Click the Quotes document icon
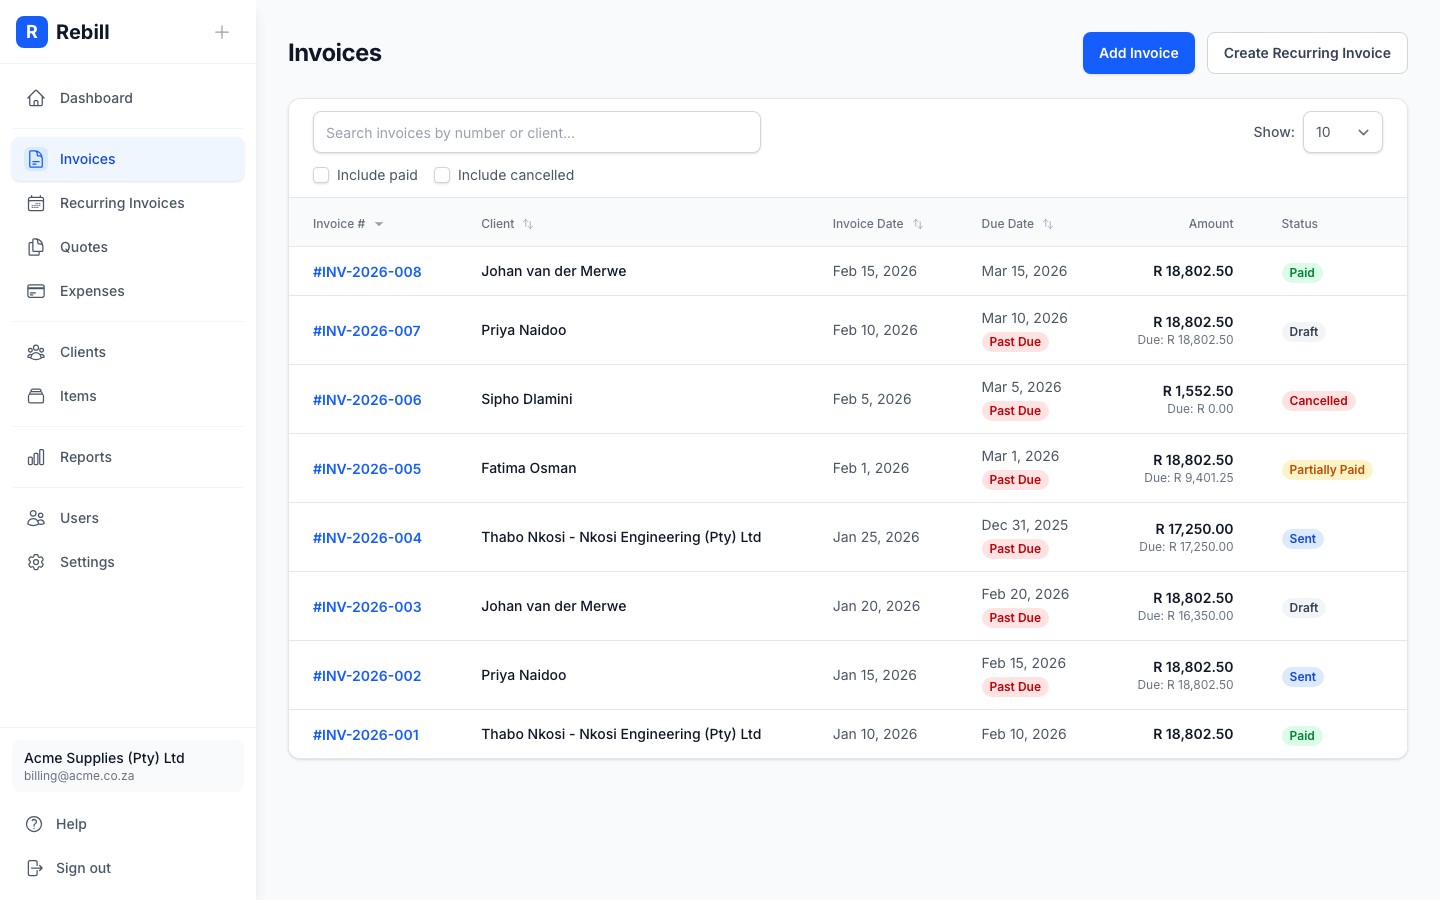Image resolution: width=1440 pixels, height=900 pixels. pos(36,247)
